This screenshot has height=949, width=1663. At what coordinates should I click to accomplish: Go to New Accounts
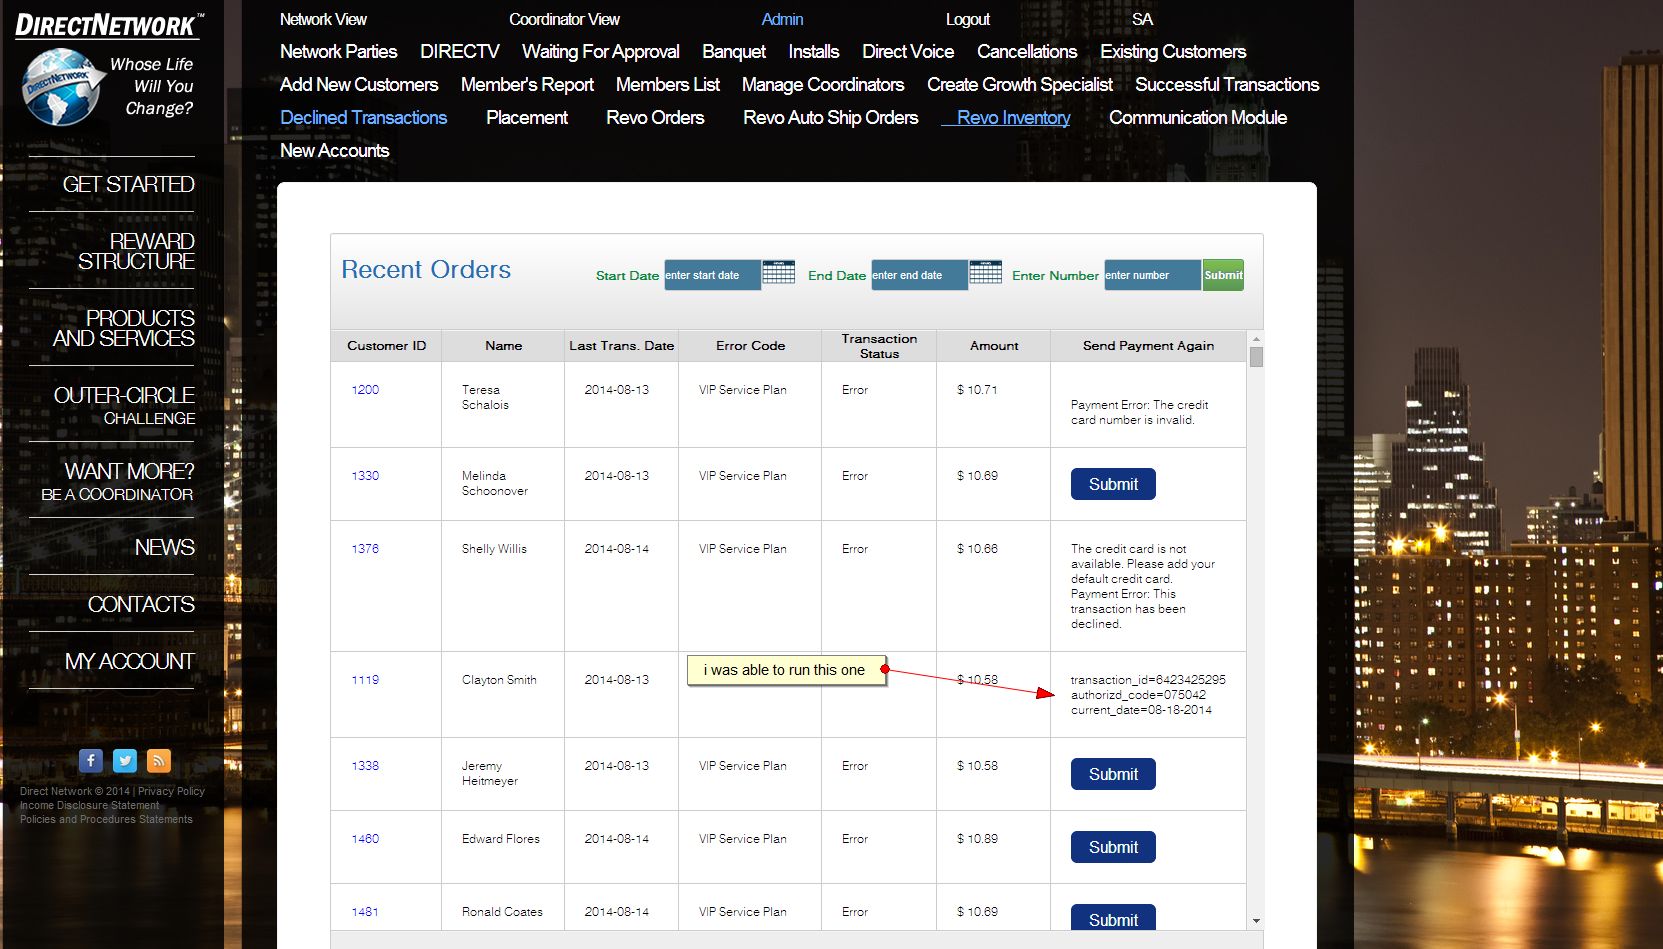coord(334,151)
